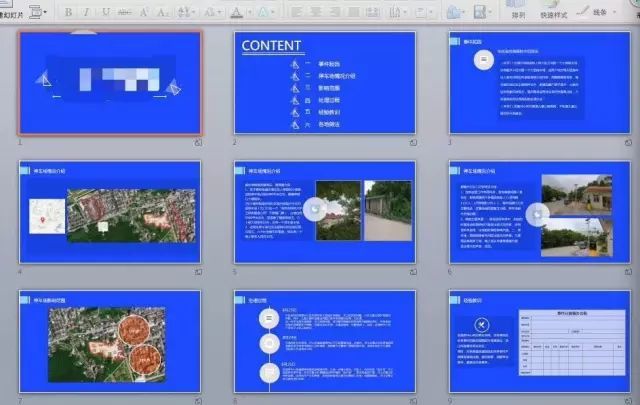Select slide 9 with table
This screenshot has height=405, width=640.
[x=540, y=341]
